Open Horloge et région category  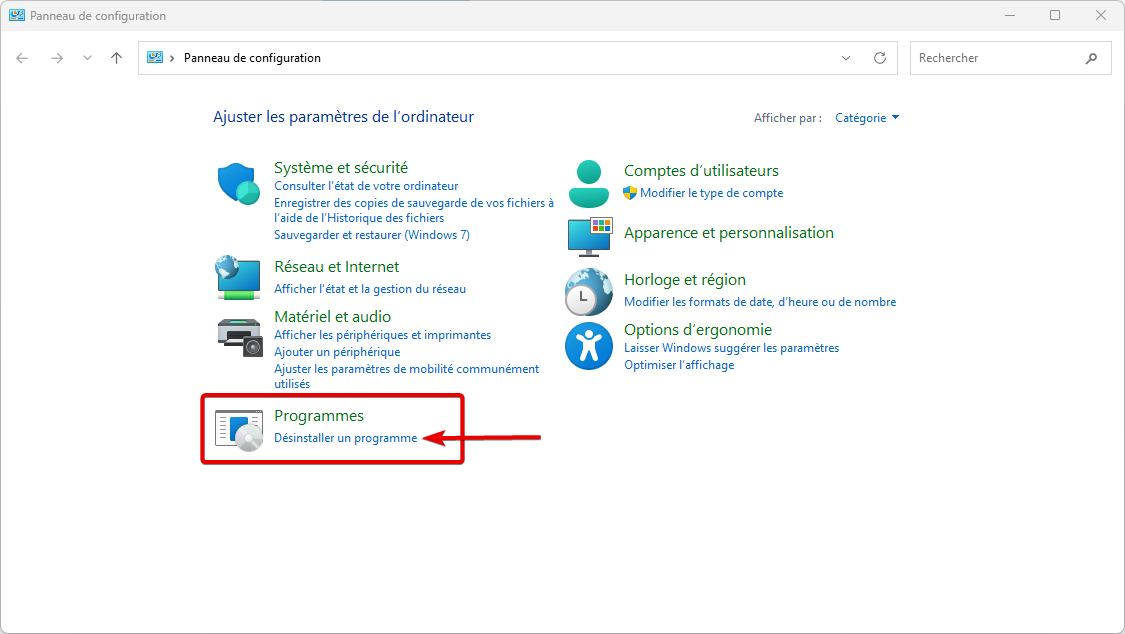(x=685, y=280)
